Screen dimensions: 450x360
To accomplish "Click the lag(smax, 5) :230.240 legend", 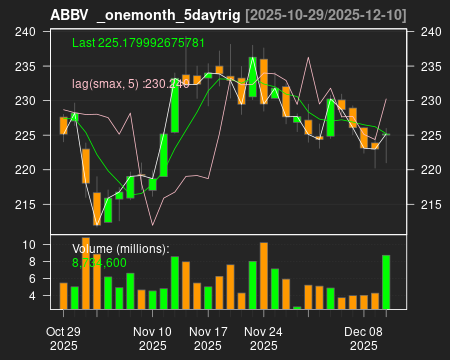I will [x=131, y=84].
